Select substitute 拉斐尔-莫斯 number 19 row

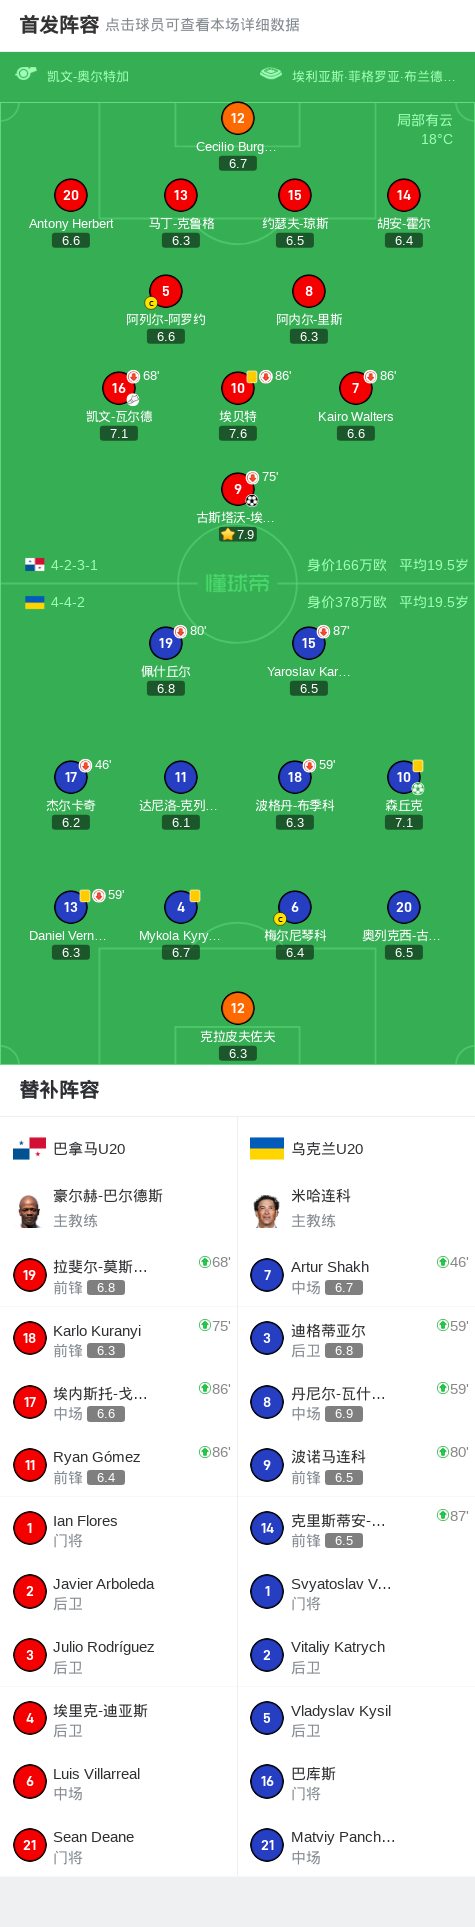point(119,1275)
